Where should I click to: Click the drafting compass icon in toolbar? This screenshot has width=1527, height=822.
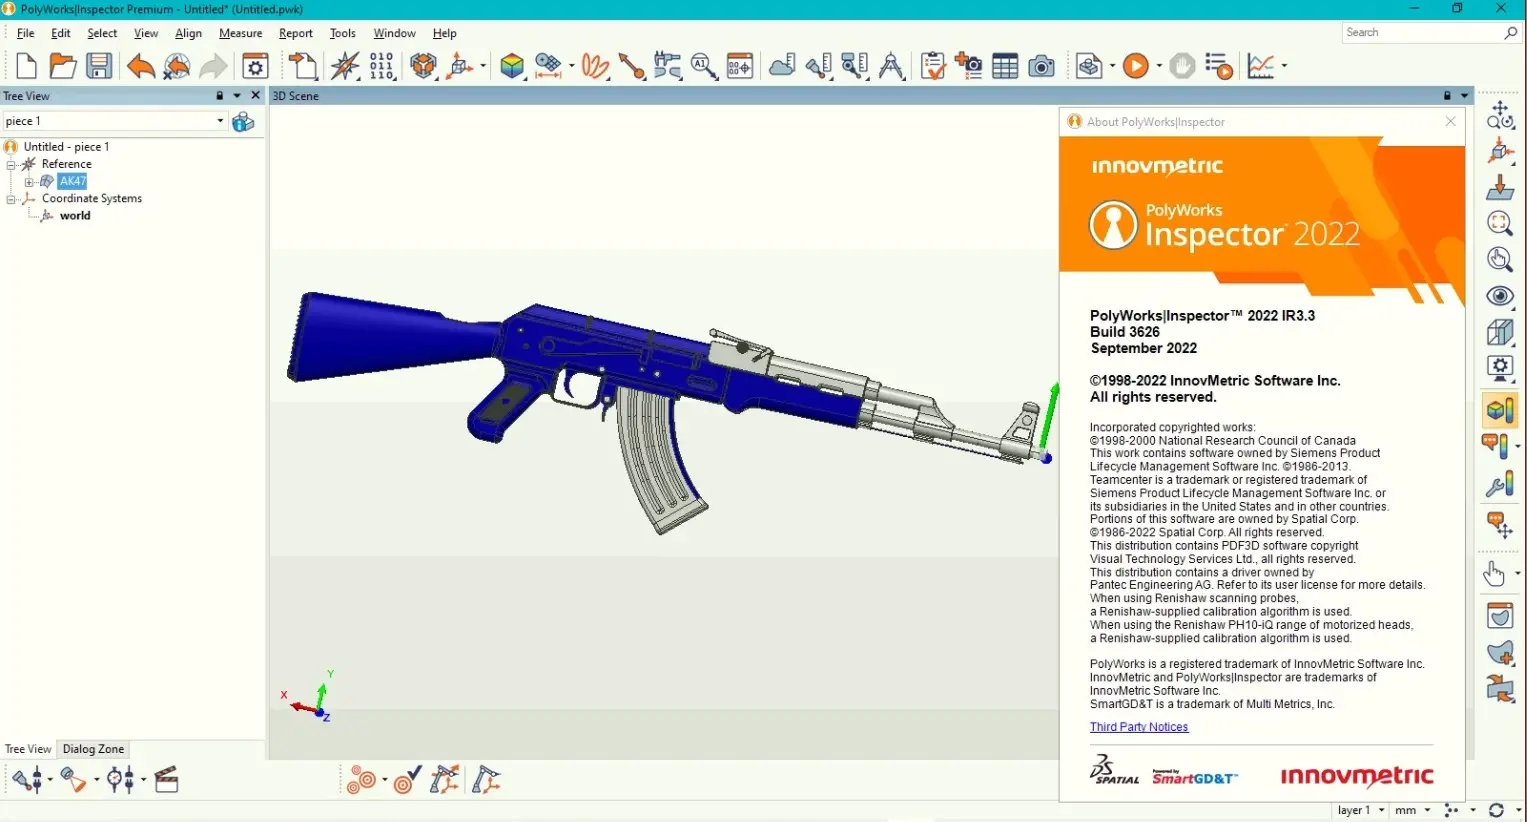892,67
